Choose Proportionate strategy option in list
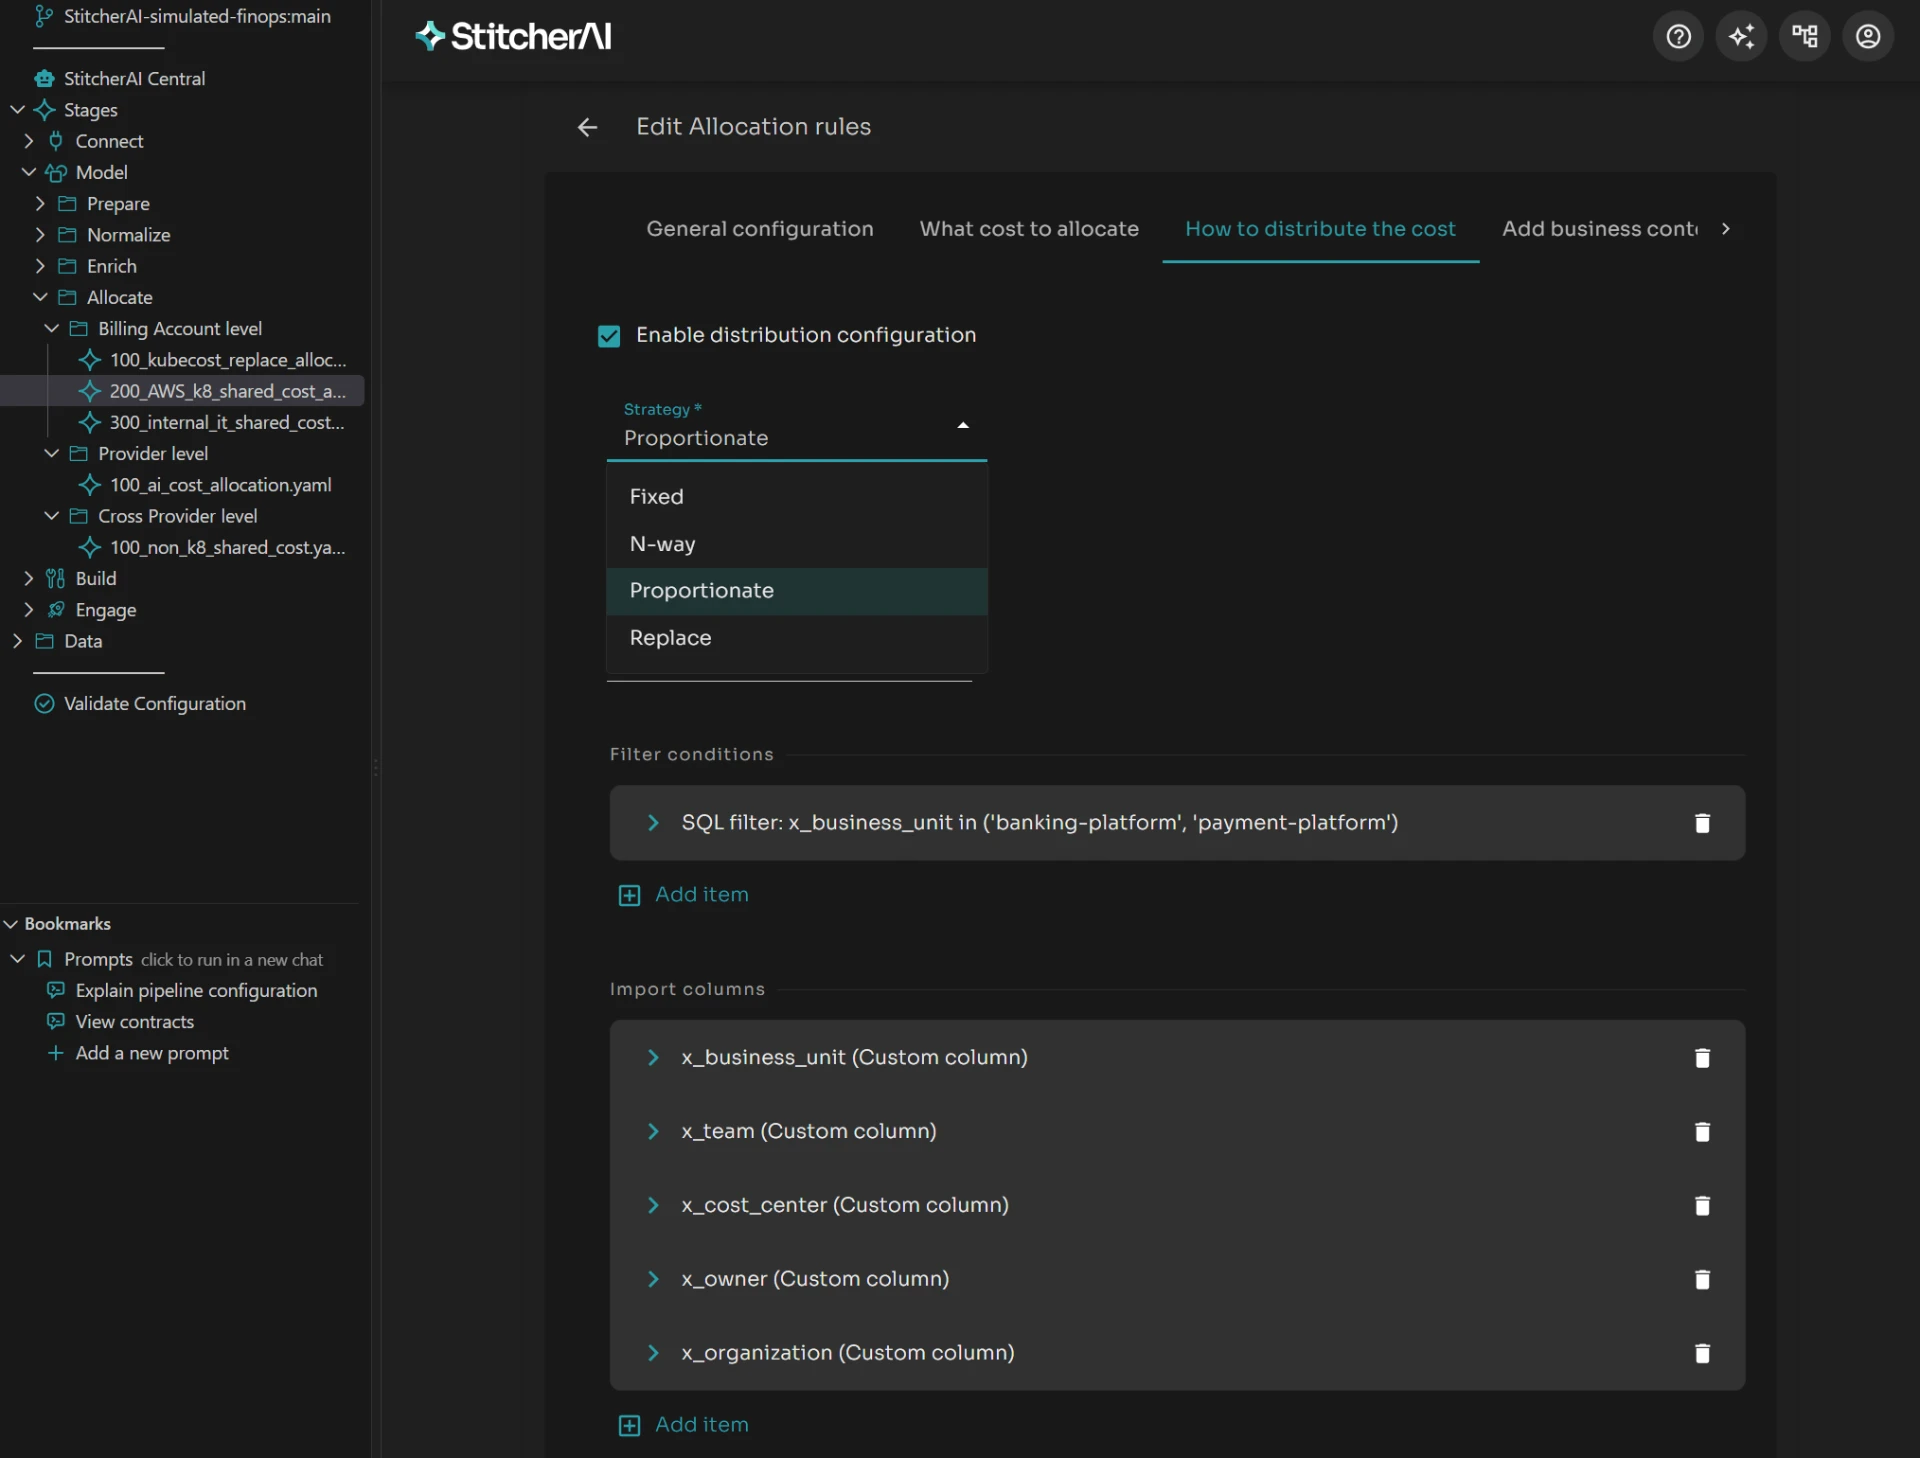Screen dimensions: 1920x1458 [797, 591]
